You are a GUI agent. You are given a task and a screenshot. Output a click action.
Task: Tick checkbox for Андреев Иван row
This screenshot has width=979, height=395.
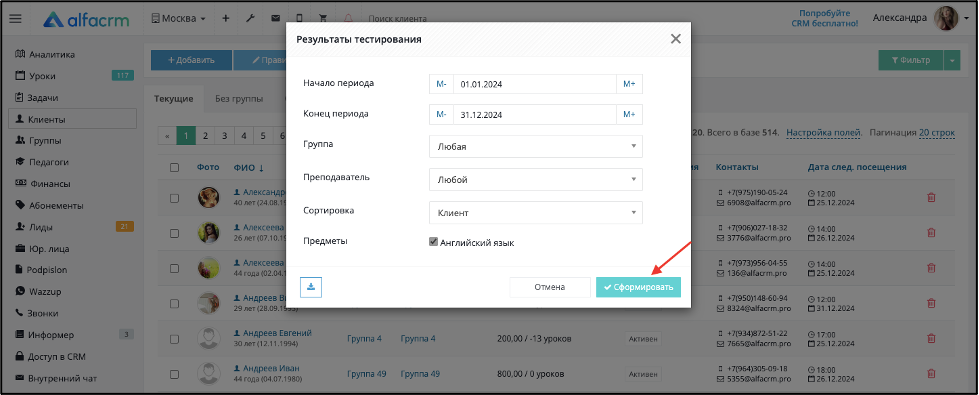(174, 374)
